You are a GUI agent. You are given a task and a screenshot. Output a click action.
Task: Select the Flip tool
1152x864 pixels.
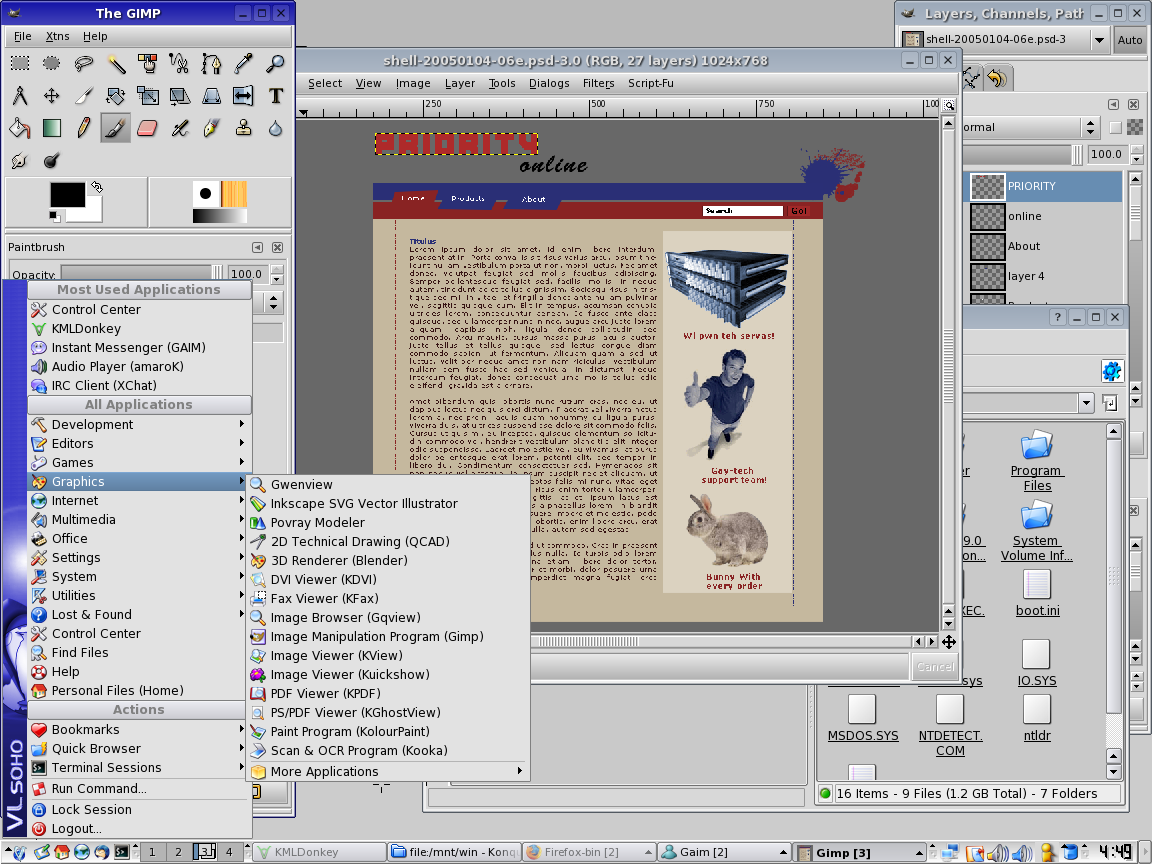[x=243, y=96]
